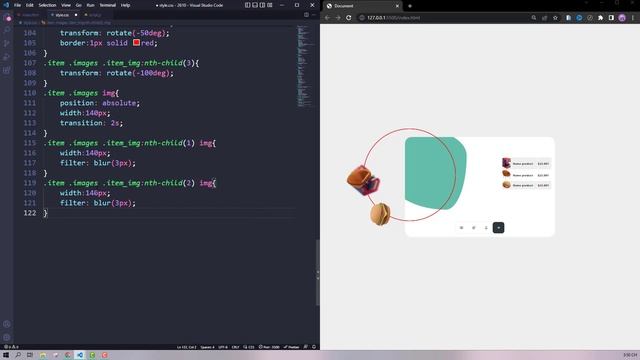640x360 pixels.
Task: Open the Help menu
Action: [x=125, y=5]
